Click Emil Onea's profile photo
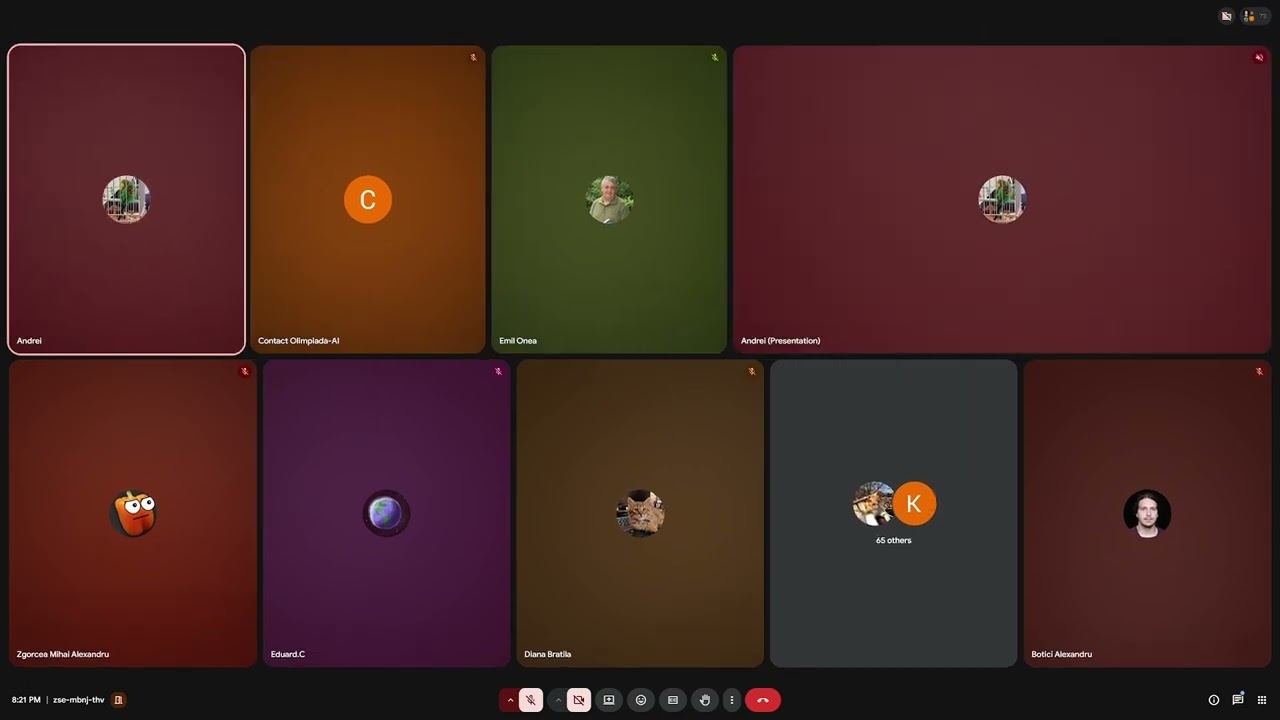 click(609, 200)
